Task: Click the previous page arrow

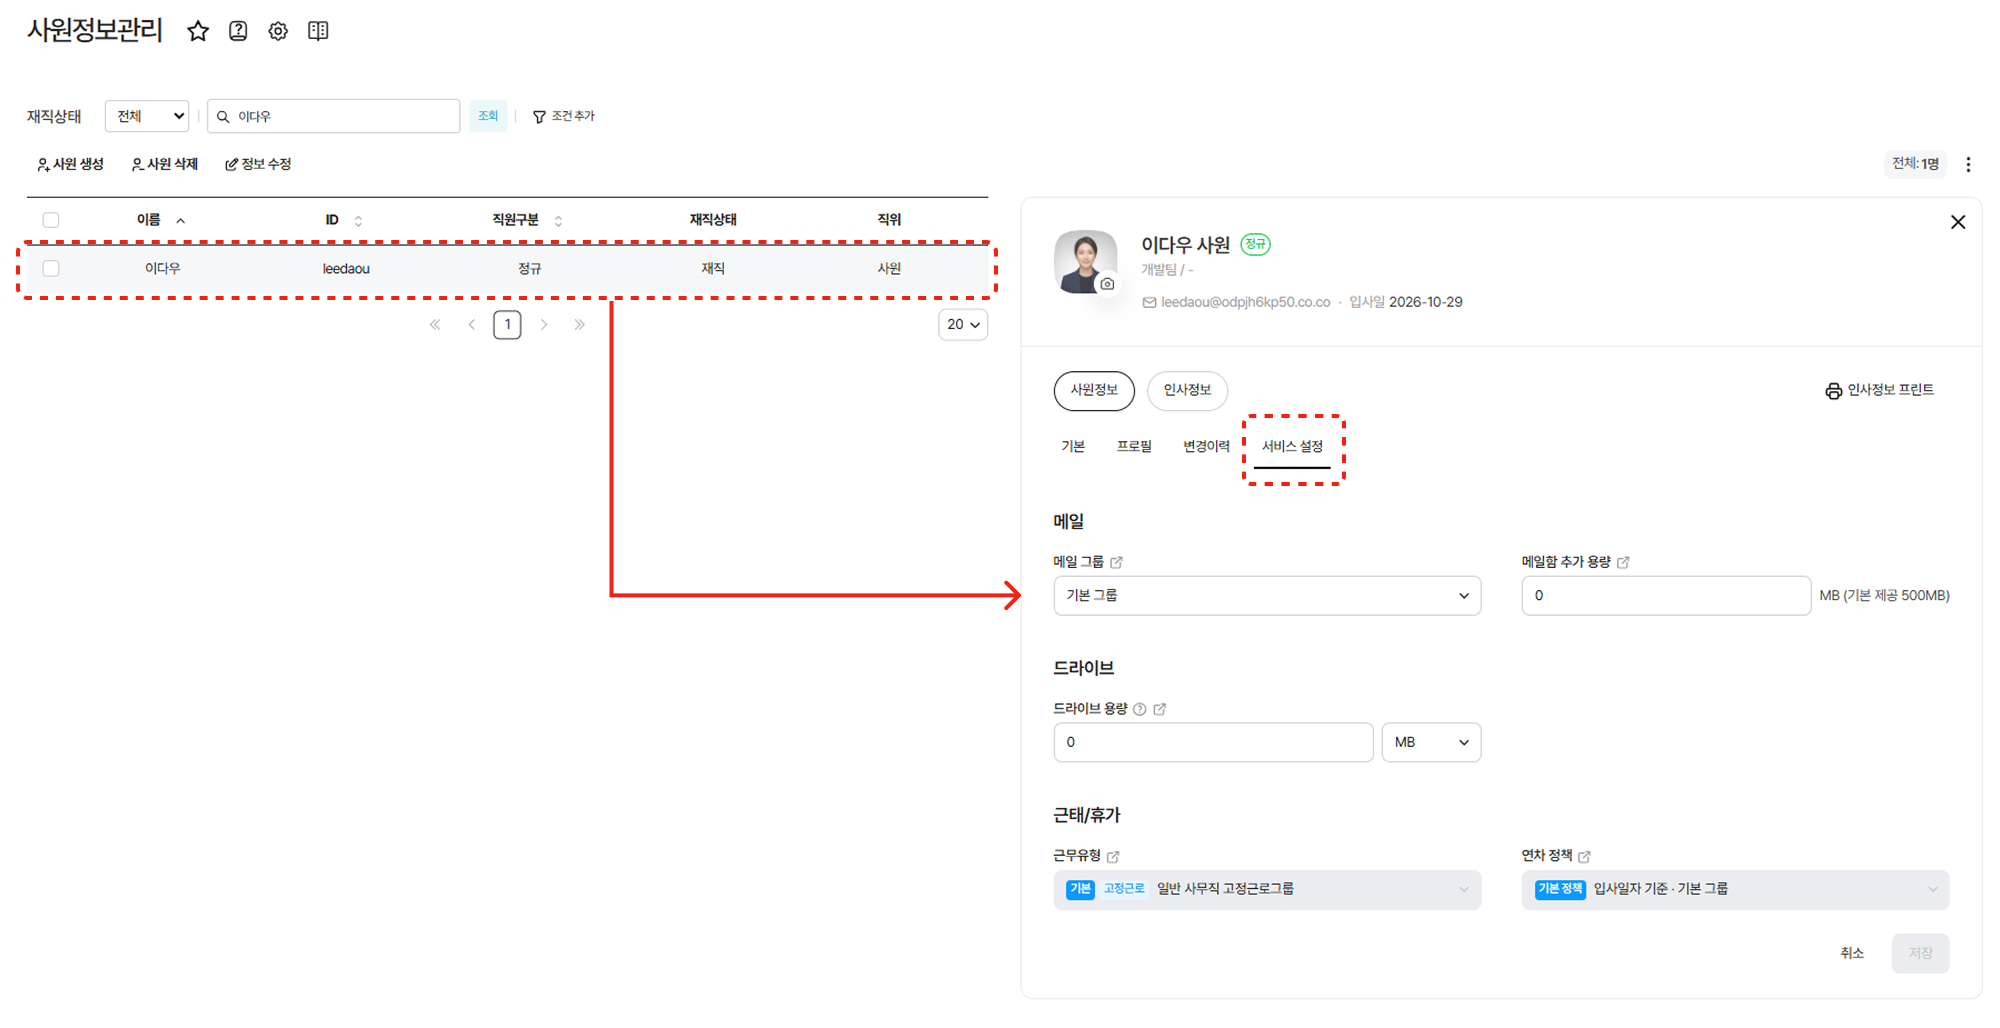Action: [471, 325]
